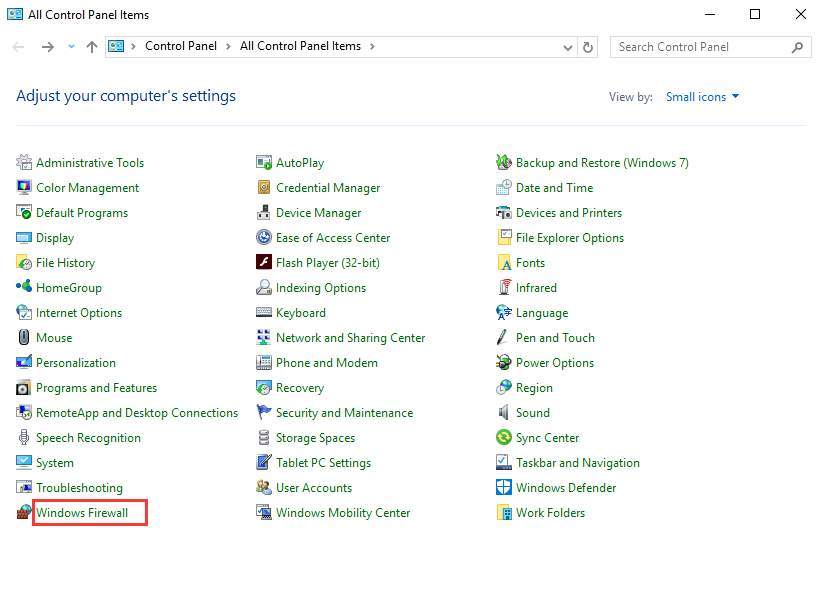Click the Ease of Access Center icon
This screenshot has width=822, height=590.
click(264, 238)
